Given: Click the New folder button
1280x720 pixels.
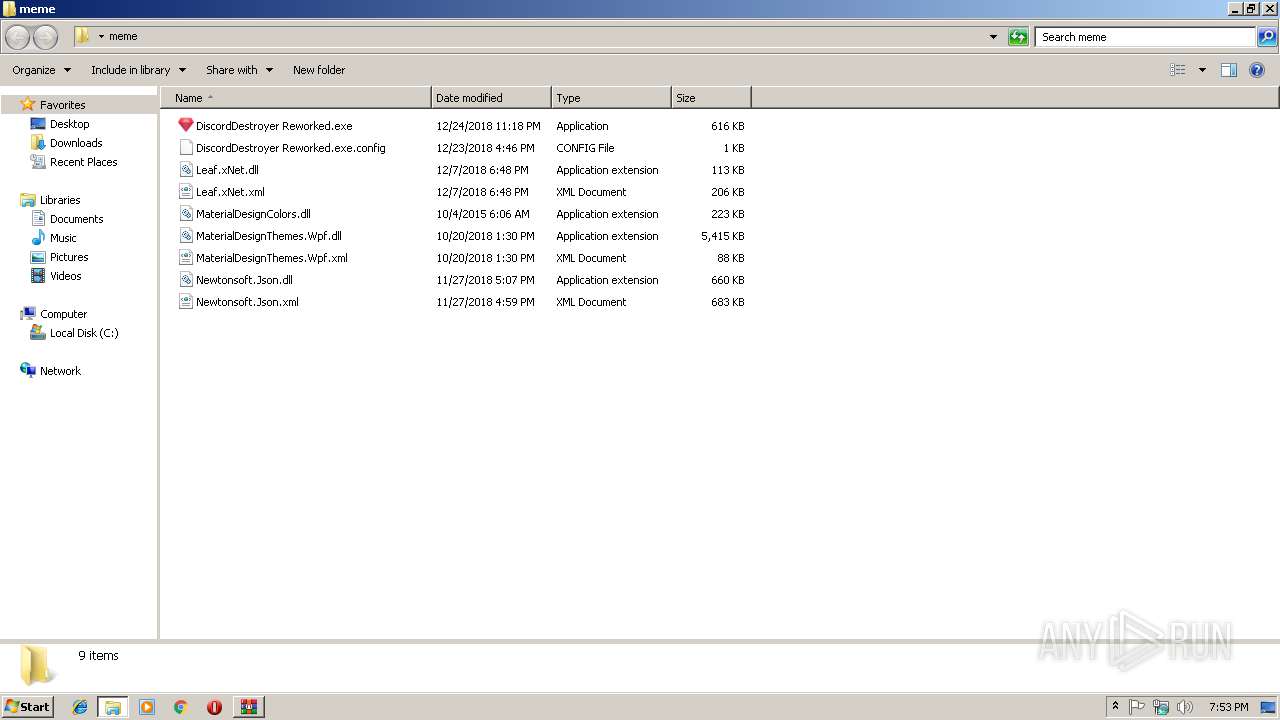Looking at the screenshot, I should click(x=319, y=70).
